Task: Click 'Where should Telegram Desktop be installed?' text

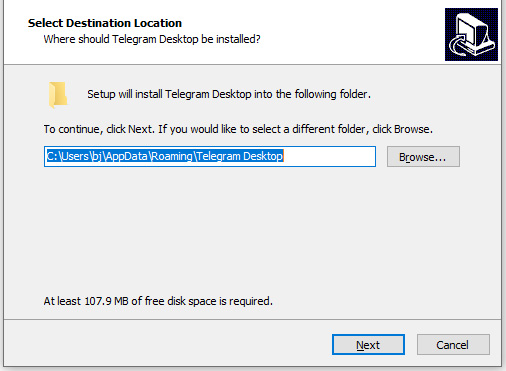Action: click(152, 39)
